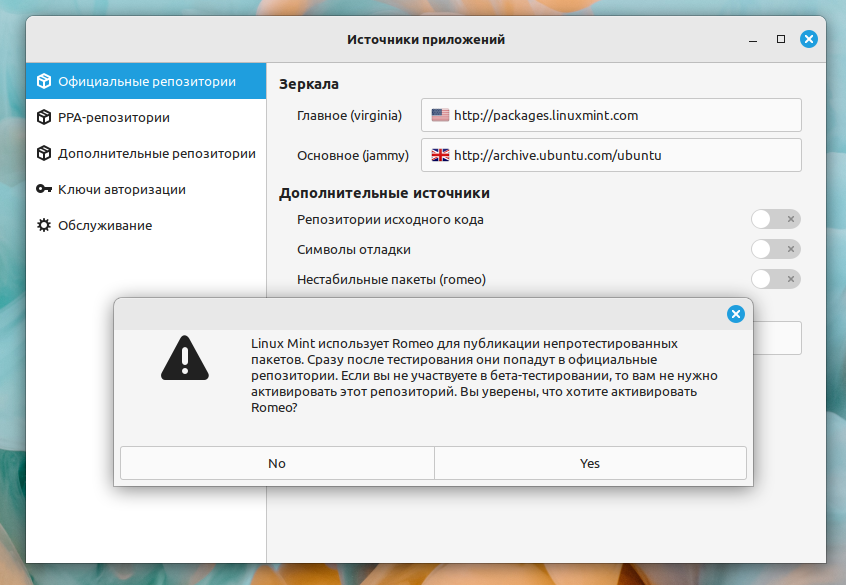Click the Нестабильные пакеты (romeo) label
The image size is (846, 585).
coord(391,280)
